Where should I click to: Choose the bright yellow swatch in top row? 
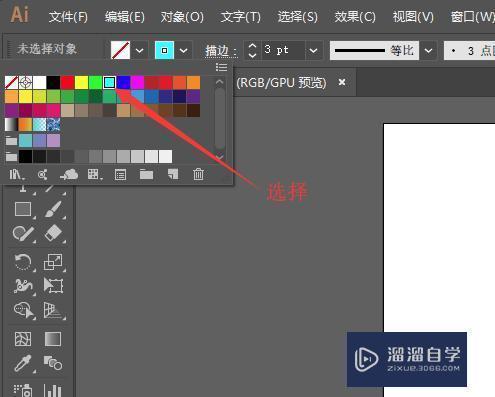coord(81,82)
